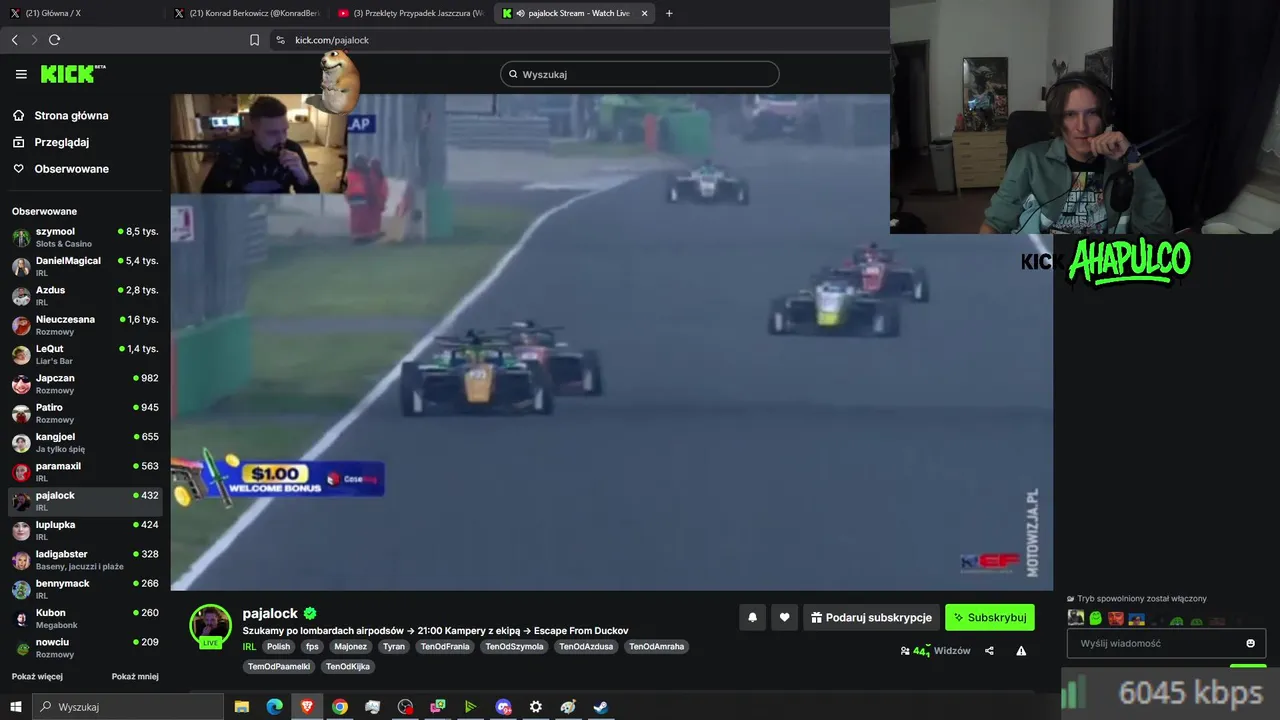Viewport: 1280px width, 720px height.
Task: Click the IRL category link
Action: point(249,647)
